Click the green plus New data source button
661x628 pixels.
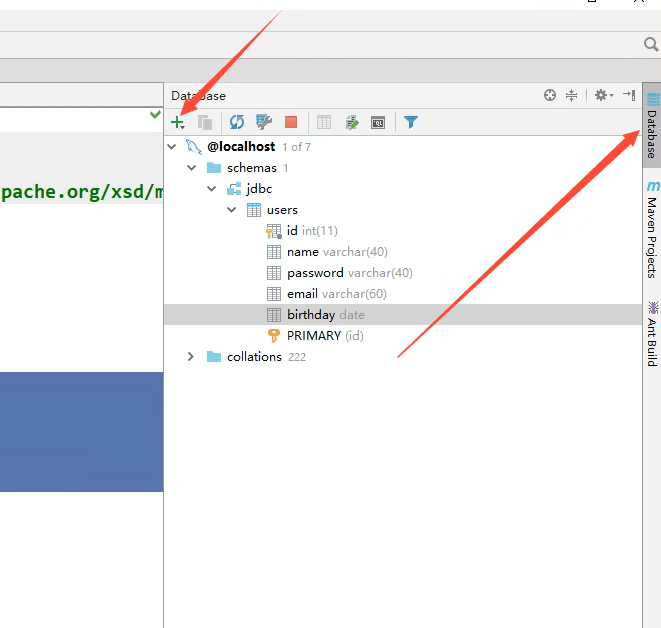click(177, 122)
